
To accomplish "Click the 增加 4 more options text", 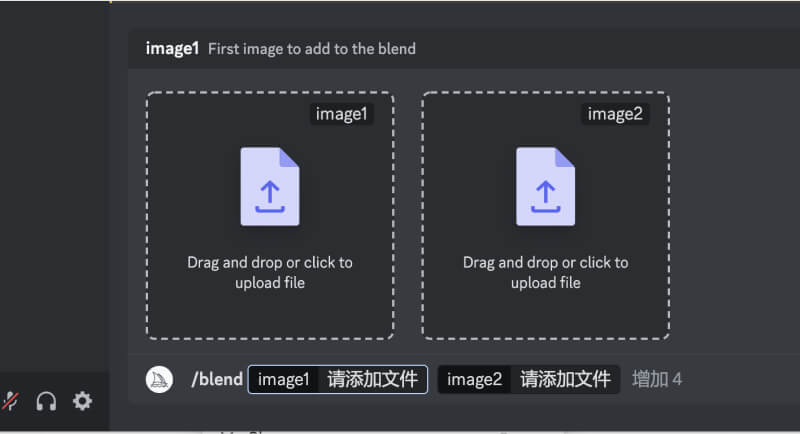I will [657, 379].
